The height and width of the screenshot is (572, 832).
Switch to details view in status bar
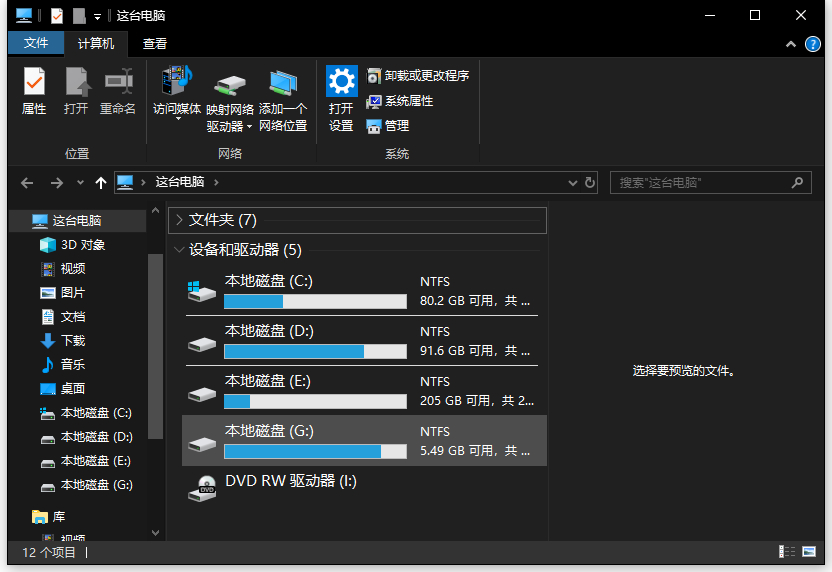(787, 552)
